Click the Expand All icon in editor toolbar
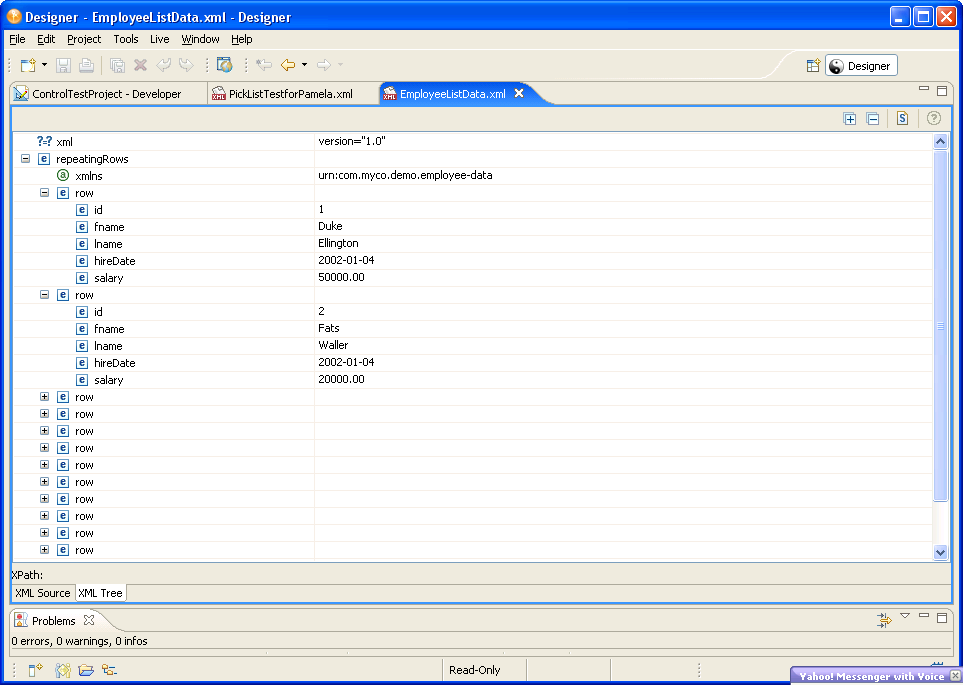 (x=850, y=119)
